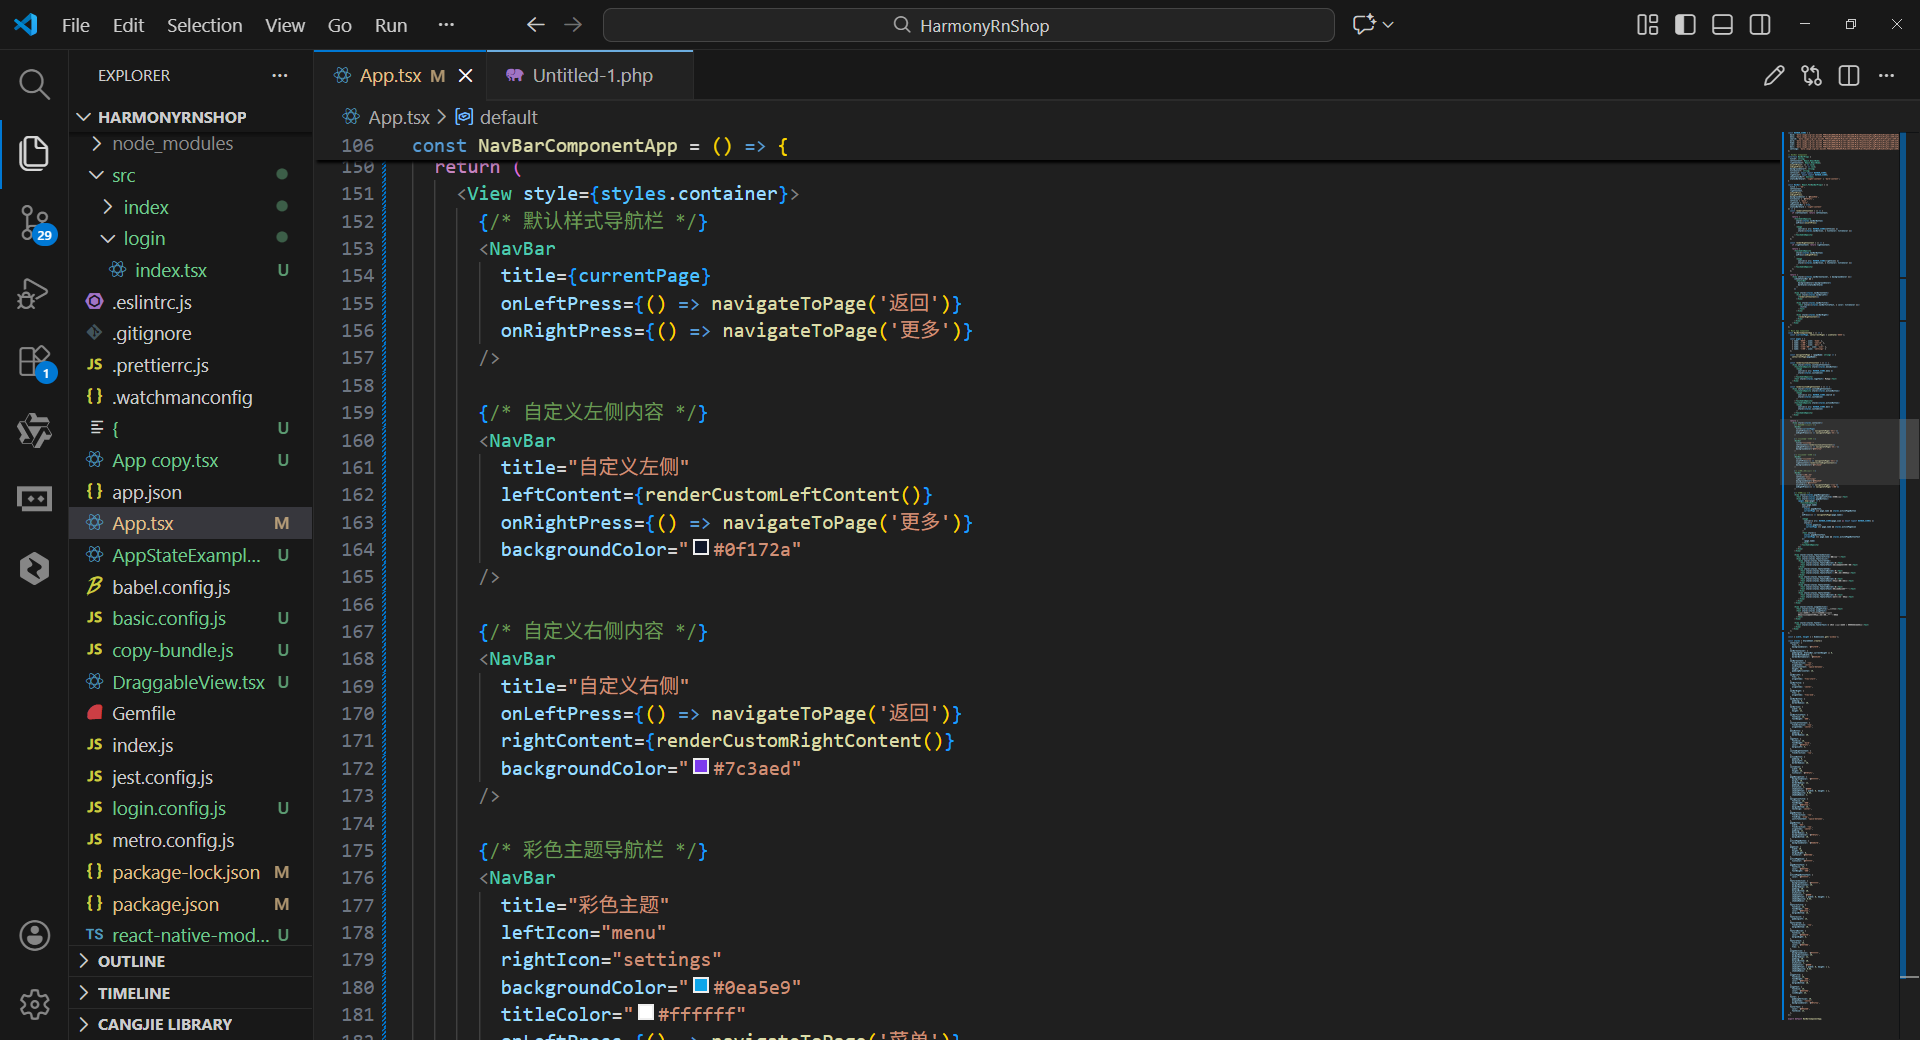Open the Edit menu
This screenshot has width=1920, height=1040.
click(x=128, y=25)
